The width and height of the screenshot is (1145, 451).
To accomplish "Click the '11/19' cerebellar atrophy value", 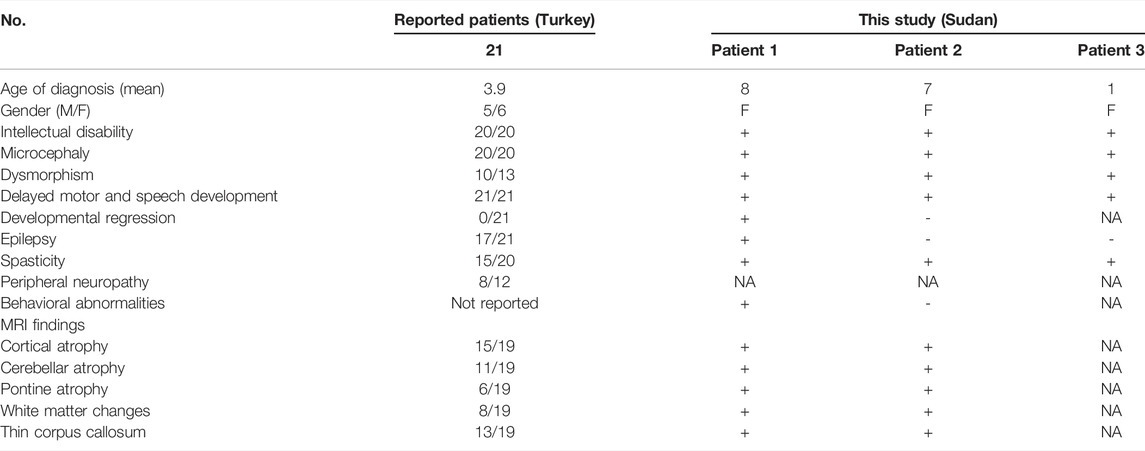I will 494,368.
